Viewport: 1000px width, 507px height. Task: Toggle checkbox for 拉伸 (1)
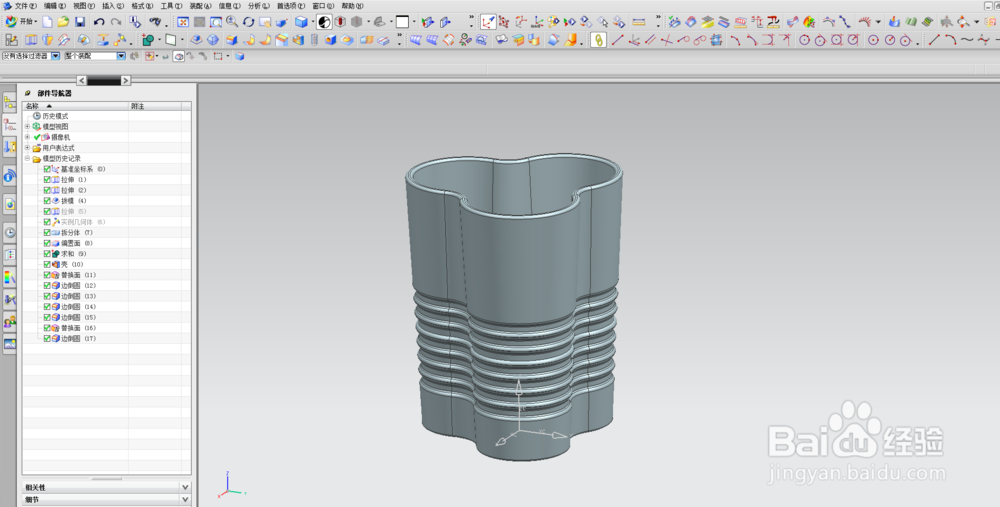(x=47, y=180)
